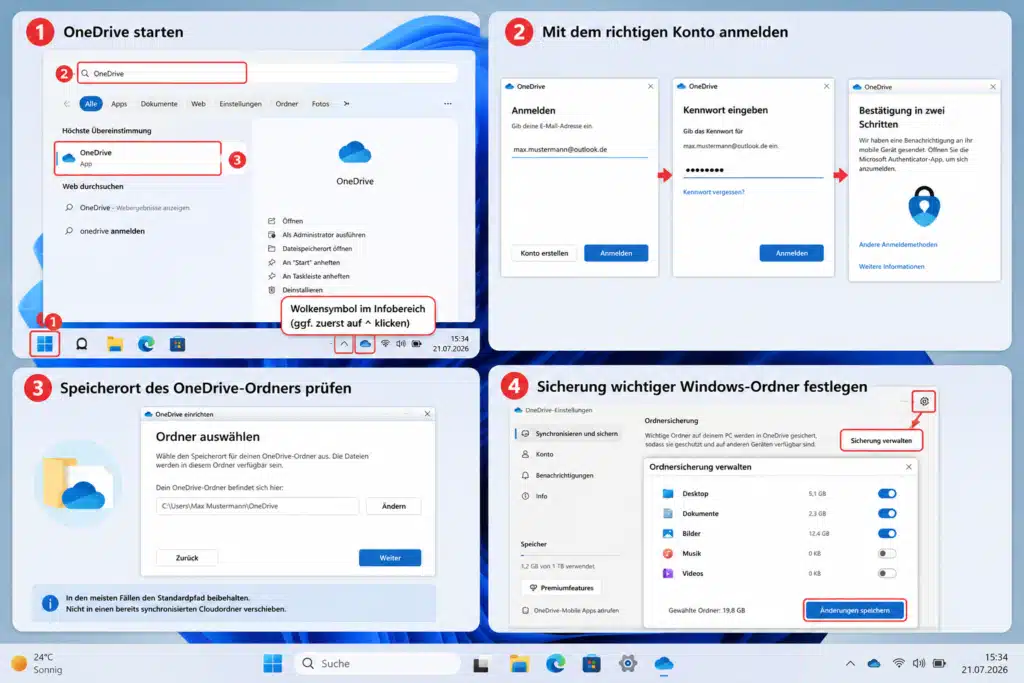This screenshot has height=683, width=1024.
Task: Open File Explorer on the bottom taskbar
Action: [x=519, y=664]
